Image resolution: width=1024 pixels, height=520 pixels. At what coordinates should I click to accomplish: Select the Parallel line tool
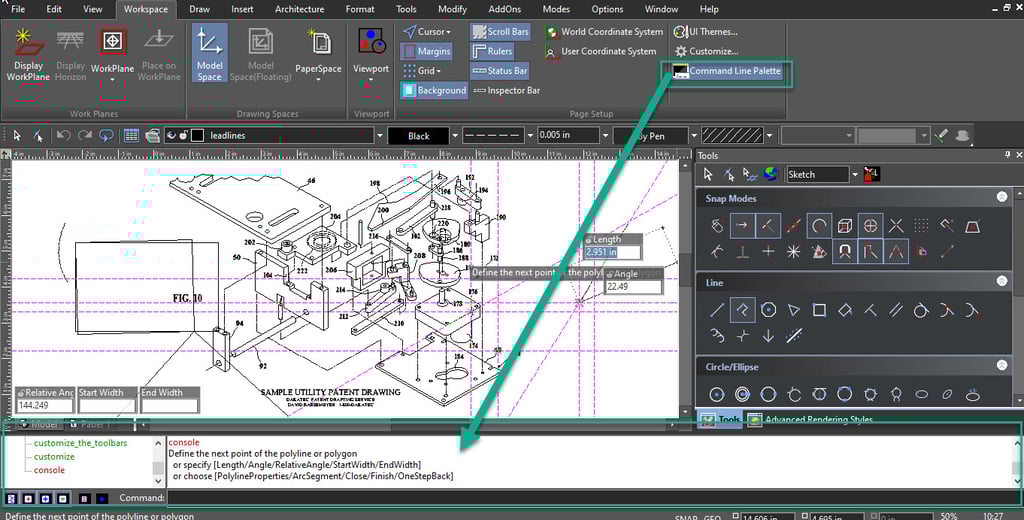click(895, 310)
